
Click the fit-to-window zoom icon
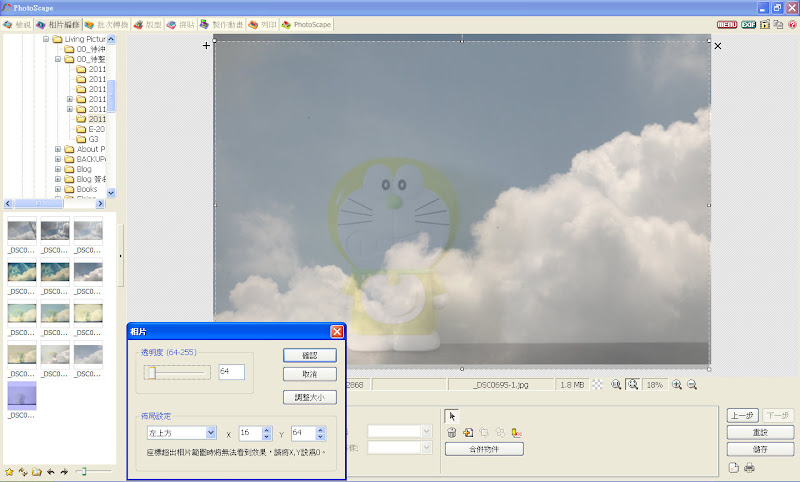pyautogui.click(x=633, y=385)
